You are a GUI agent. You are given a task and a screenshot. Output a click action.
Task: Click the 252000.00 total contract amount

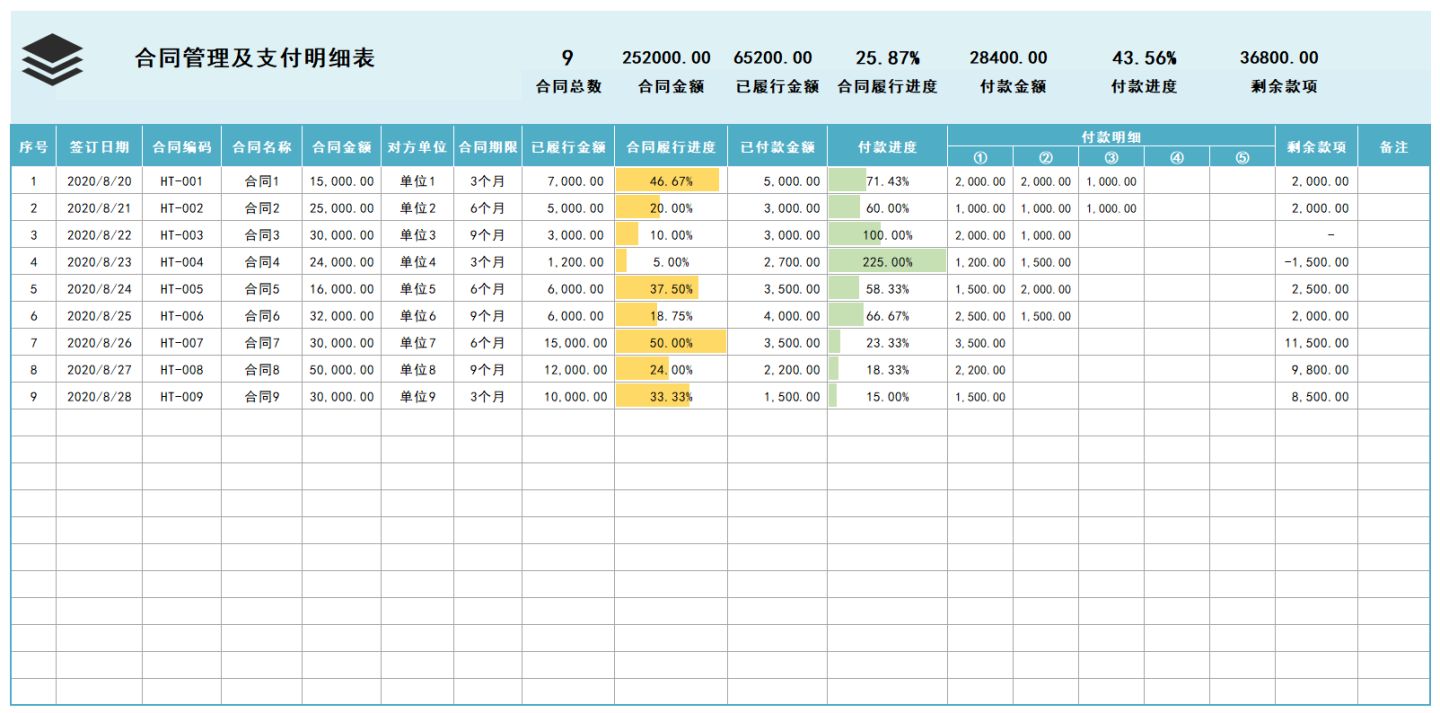coord(666,58)
